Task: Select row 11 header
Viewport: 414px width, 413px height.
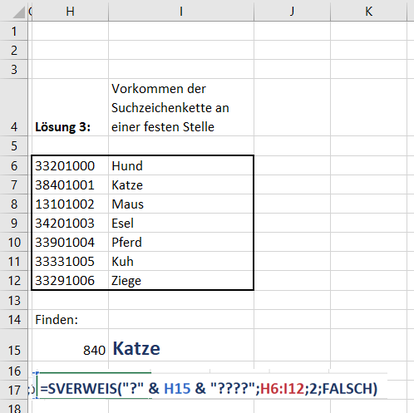Action: point(14,261)
